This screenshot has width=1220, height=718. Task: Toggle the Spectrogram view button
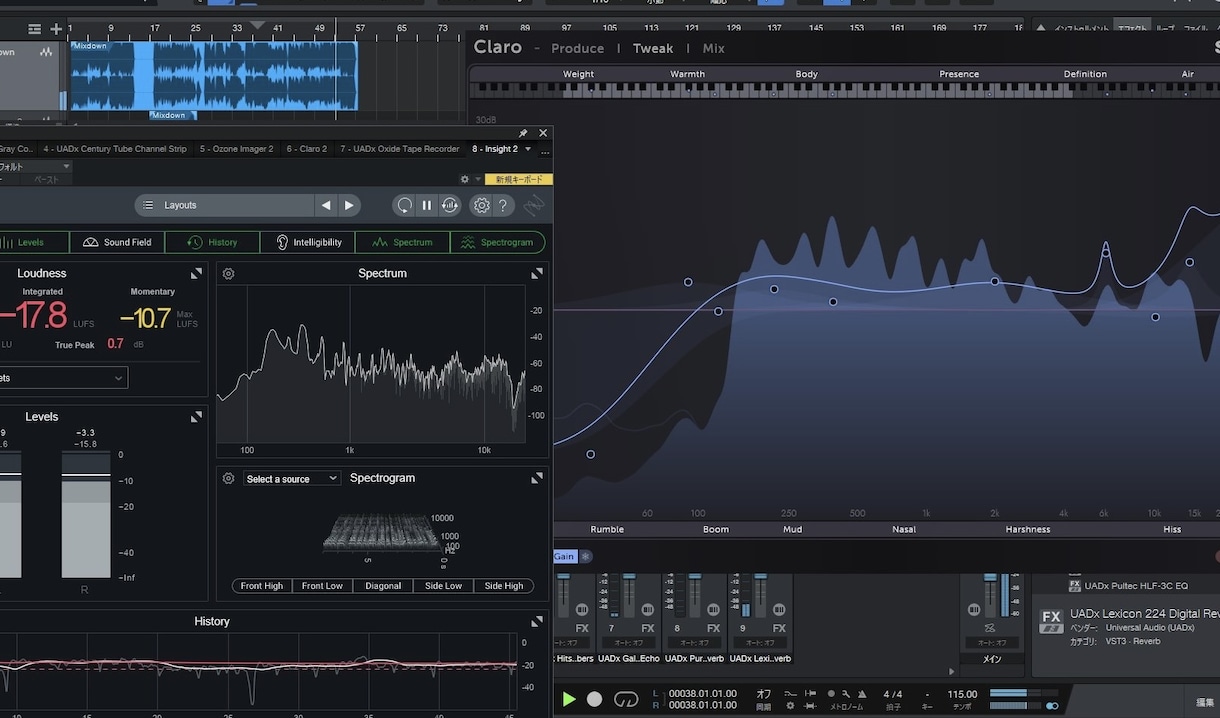point(498,242)
